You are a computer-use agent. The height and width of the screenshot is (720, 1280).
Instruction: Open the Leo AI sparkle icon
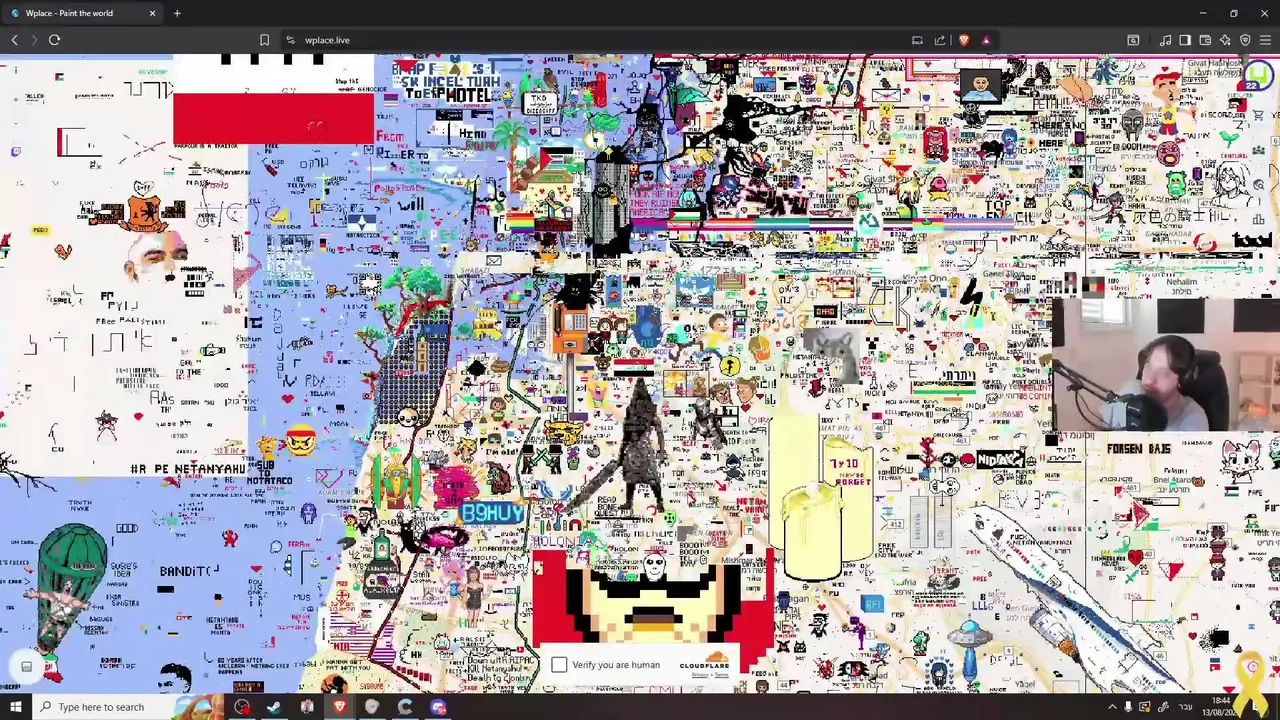tap(1225, 40)
